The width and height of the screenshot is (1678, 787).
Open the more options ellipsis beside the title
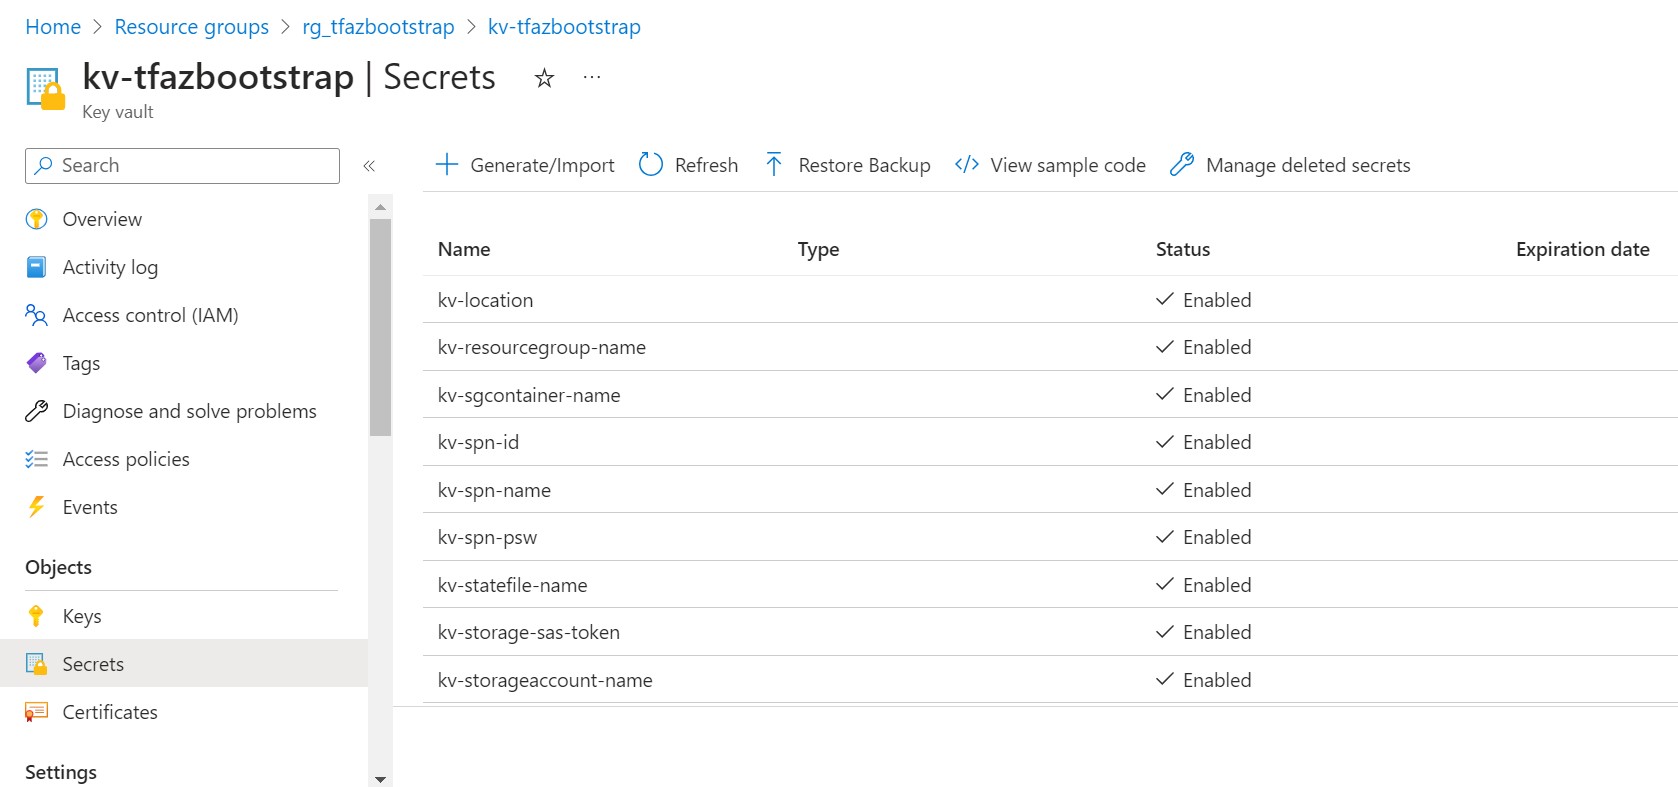592,78
